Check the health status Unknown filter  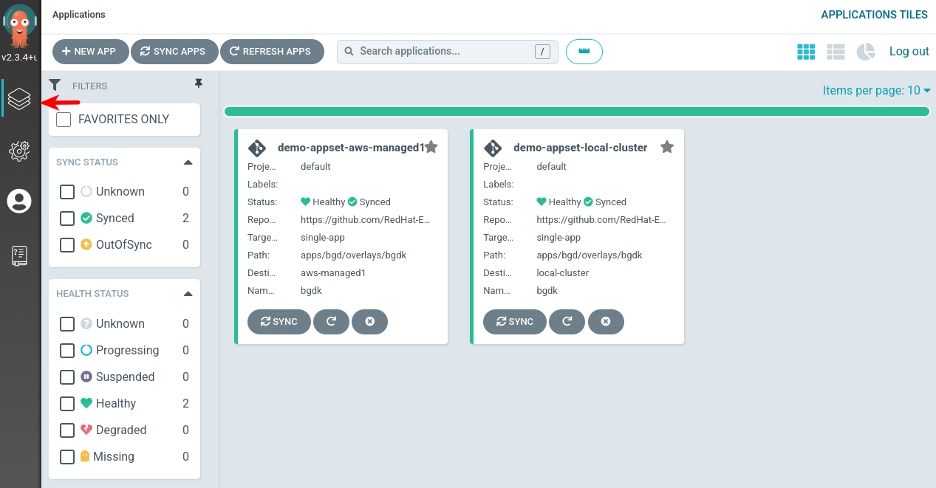tap(67, 323)
